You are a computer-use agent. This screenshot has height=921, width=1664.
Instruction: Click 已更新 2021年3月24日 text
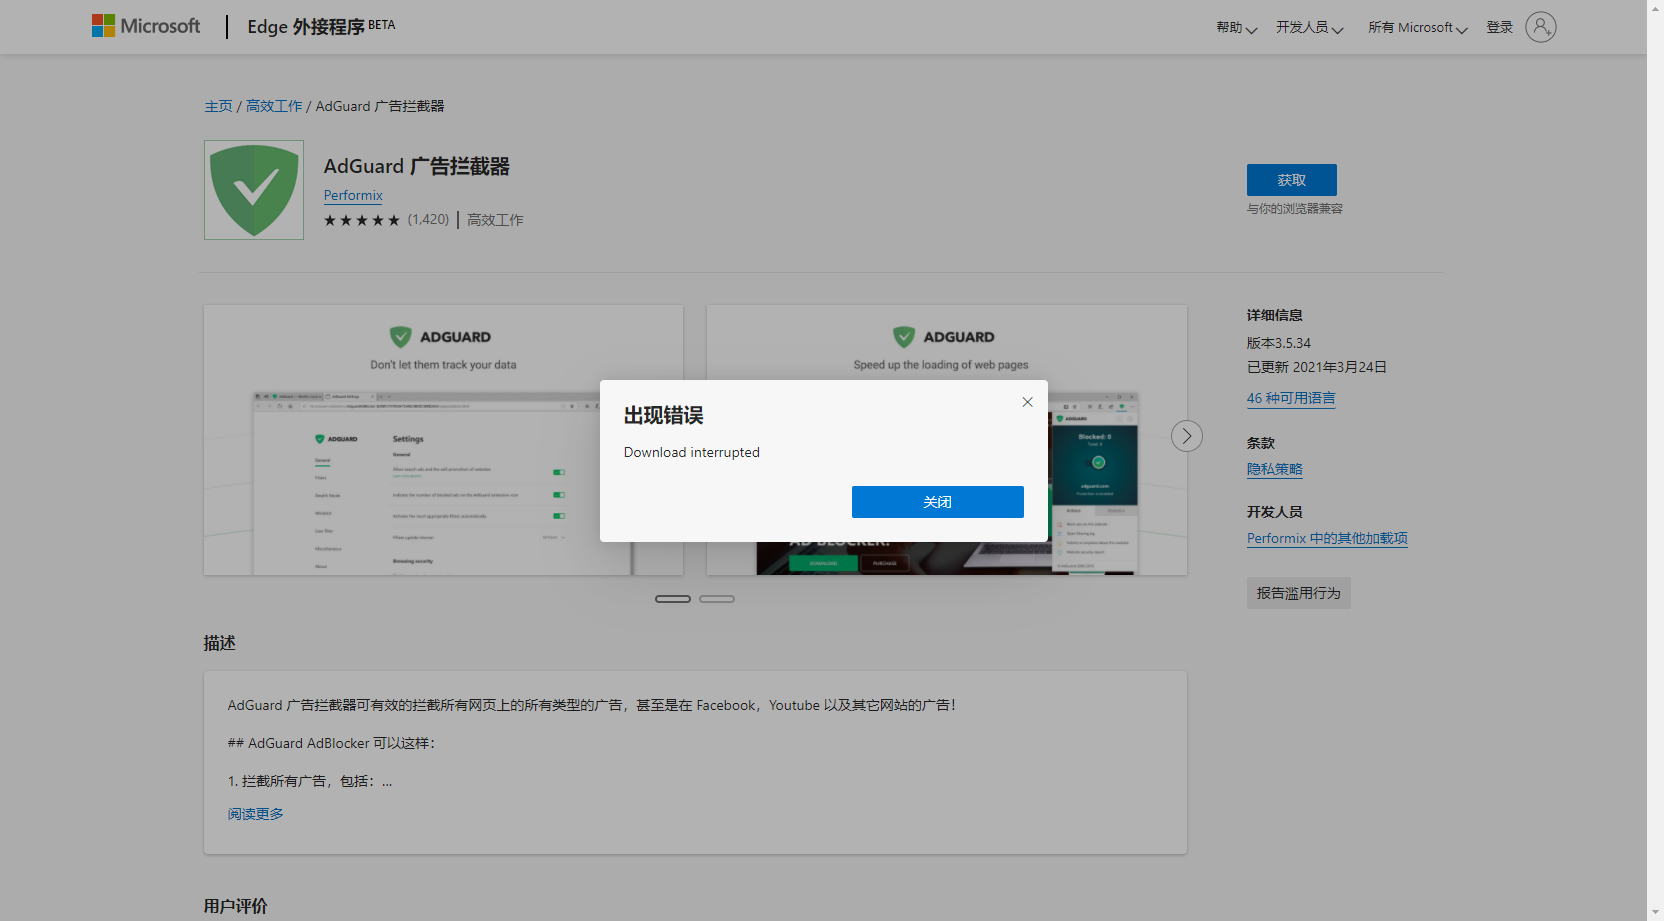[1317, 367]
